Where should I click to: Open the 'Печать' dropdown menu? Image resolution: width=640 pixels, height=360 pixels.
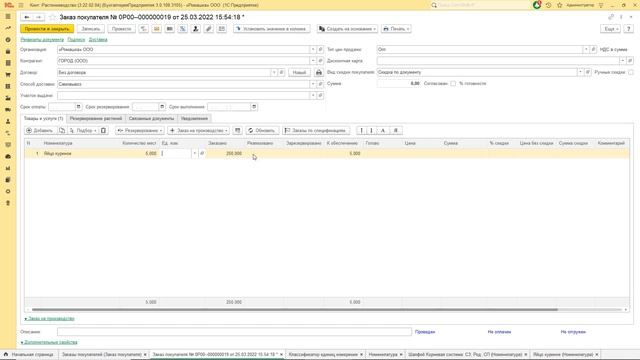pyautogui.click(x=396, y=29)
